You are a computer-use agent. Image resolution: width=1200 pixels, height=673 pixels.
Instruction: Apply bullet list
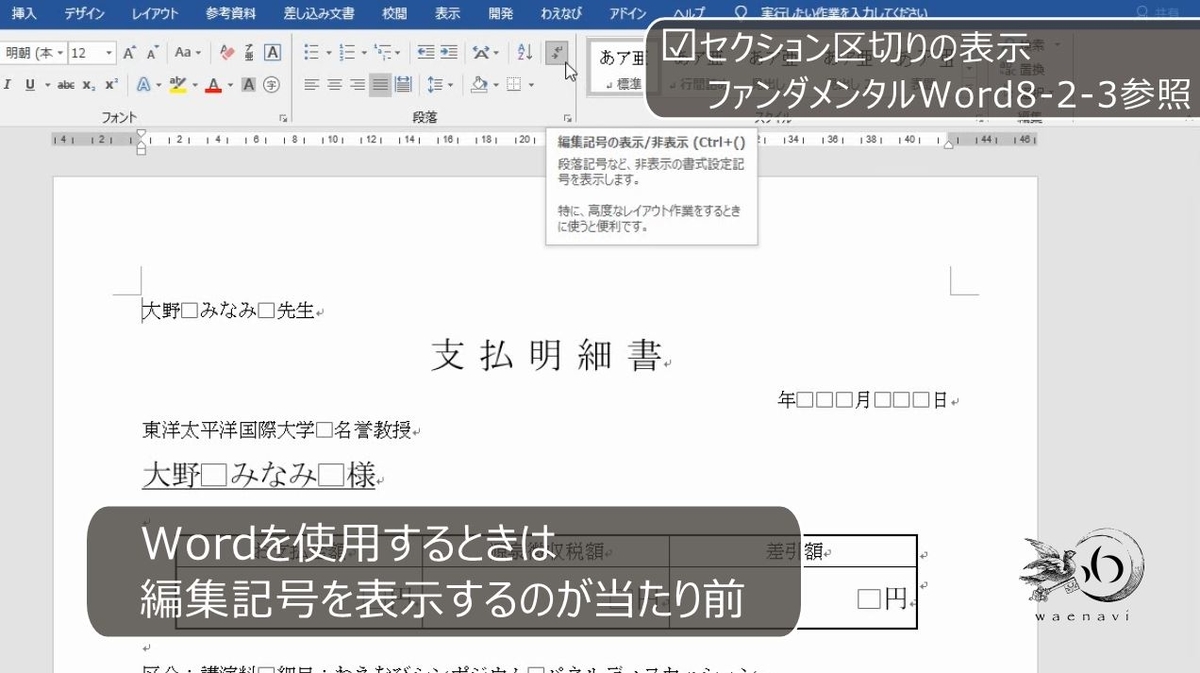311,53
